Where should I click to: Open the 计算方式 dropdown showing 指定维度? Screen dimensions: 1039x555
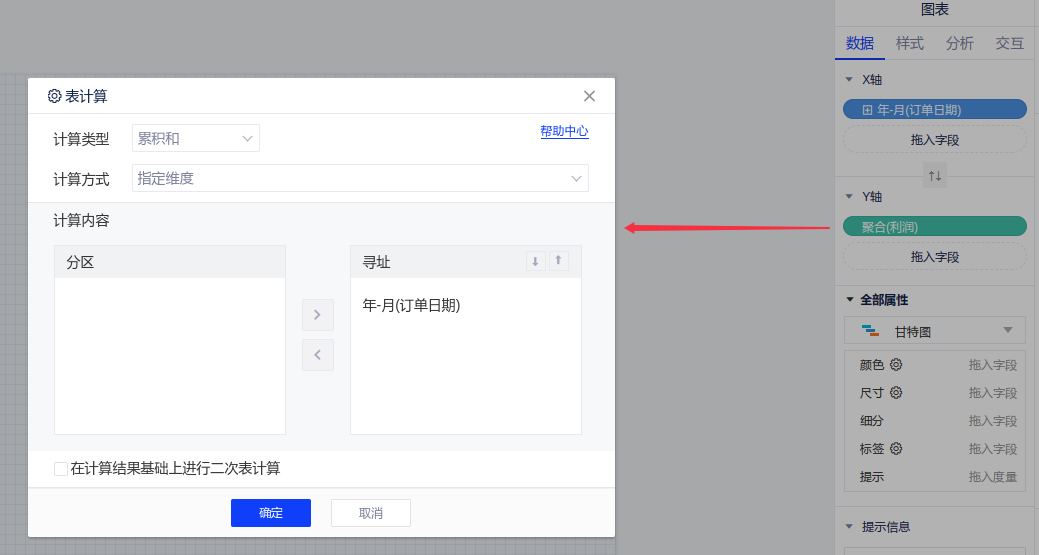pos(360,178)
